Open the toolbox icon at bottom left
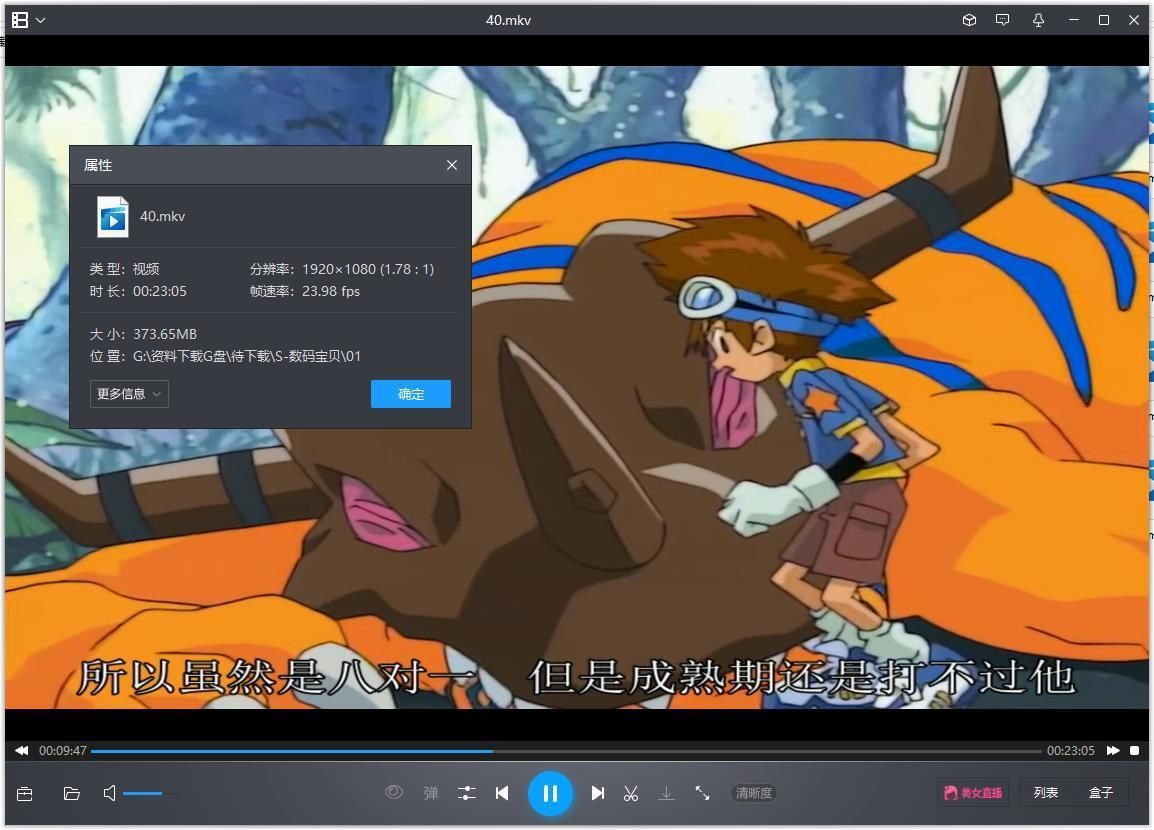 (25, 793)
